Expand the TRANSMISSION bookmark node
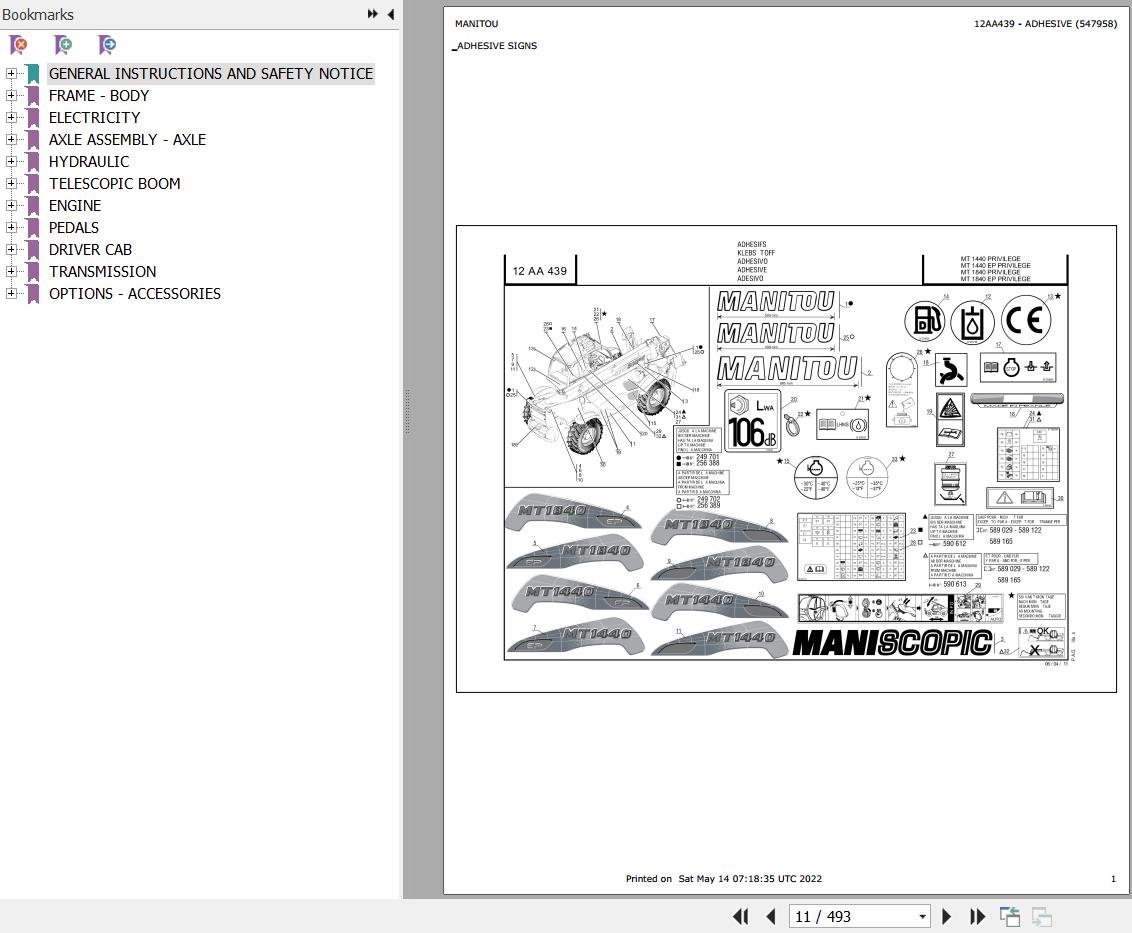1132x933 pixels. (x=11, y=272)
